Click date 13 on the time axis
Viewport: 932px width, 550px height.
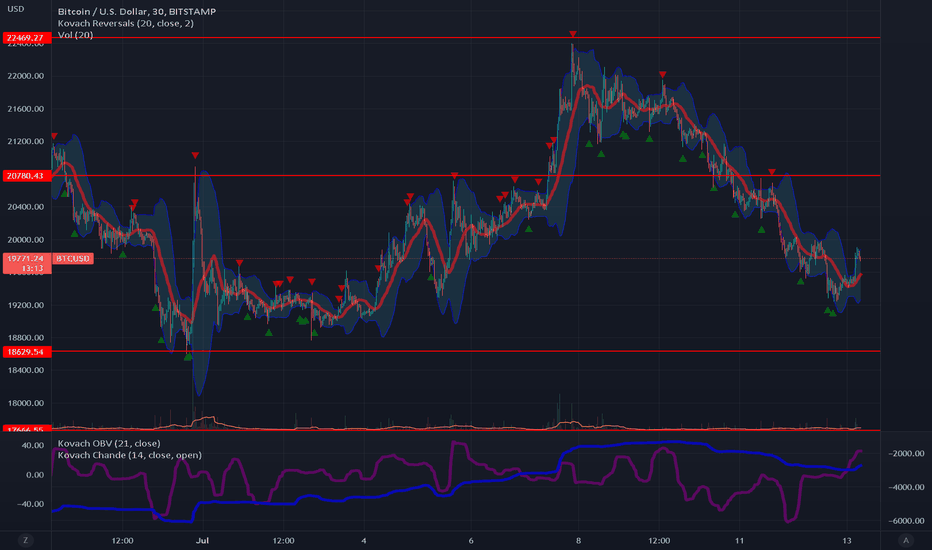click(846, 540)
